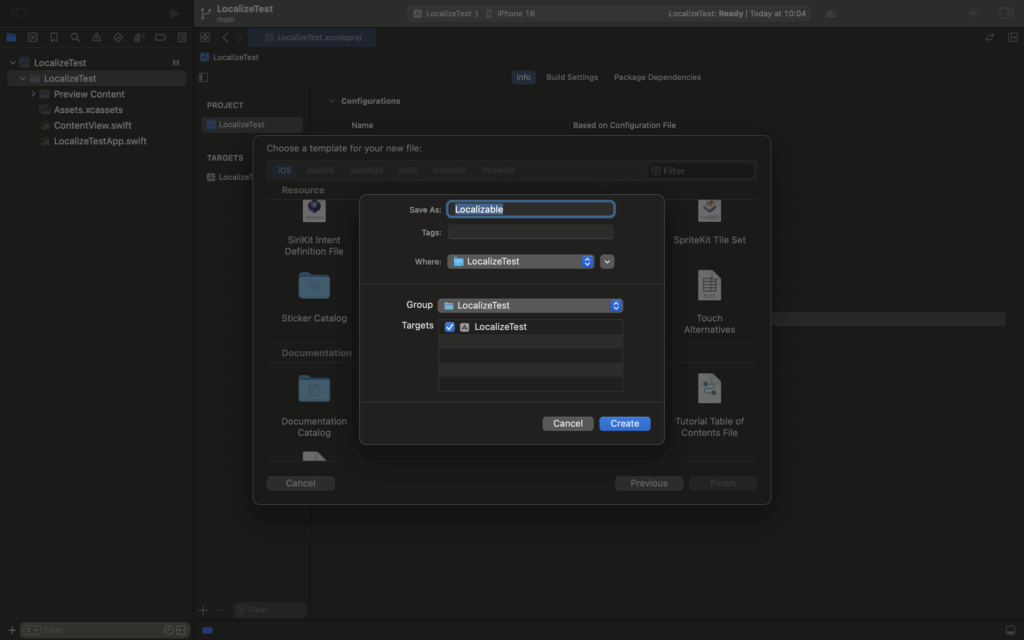Open the Source Control navigator
This screenshot has width=1024, height=640.
click(x=33, y=37)
